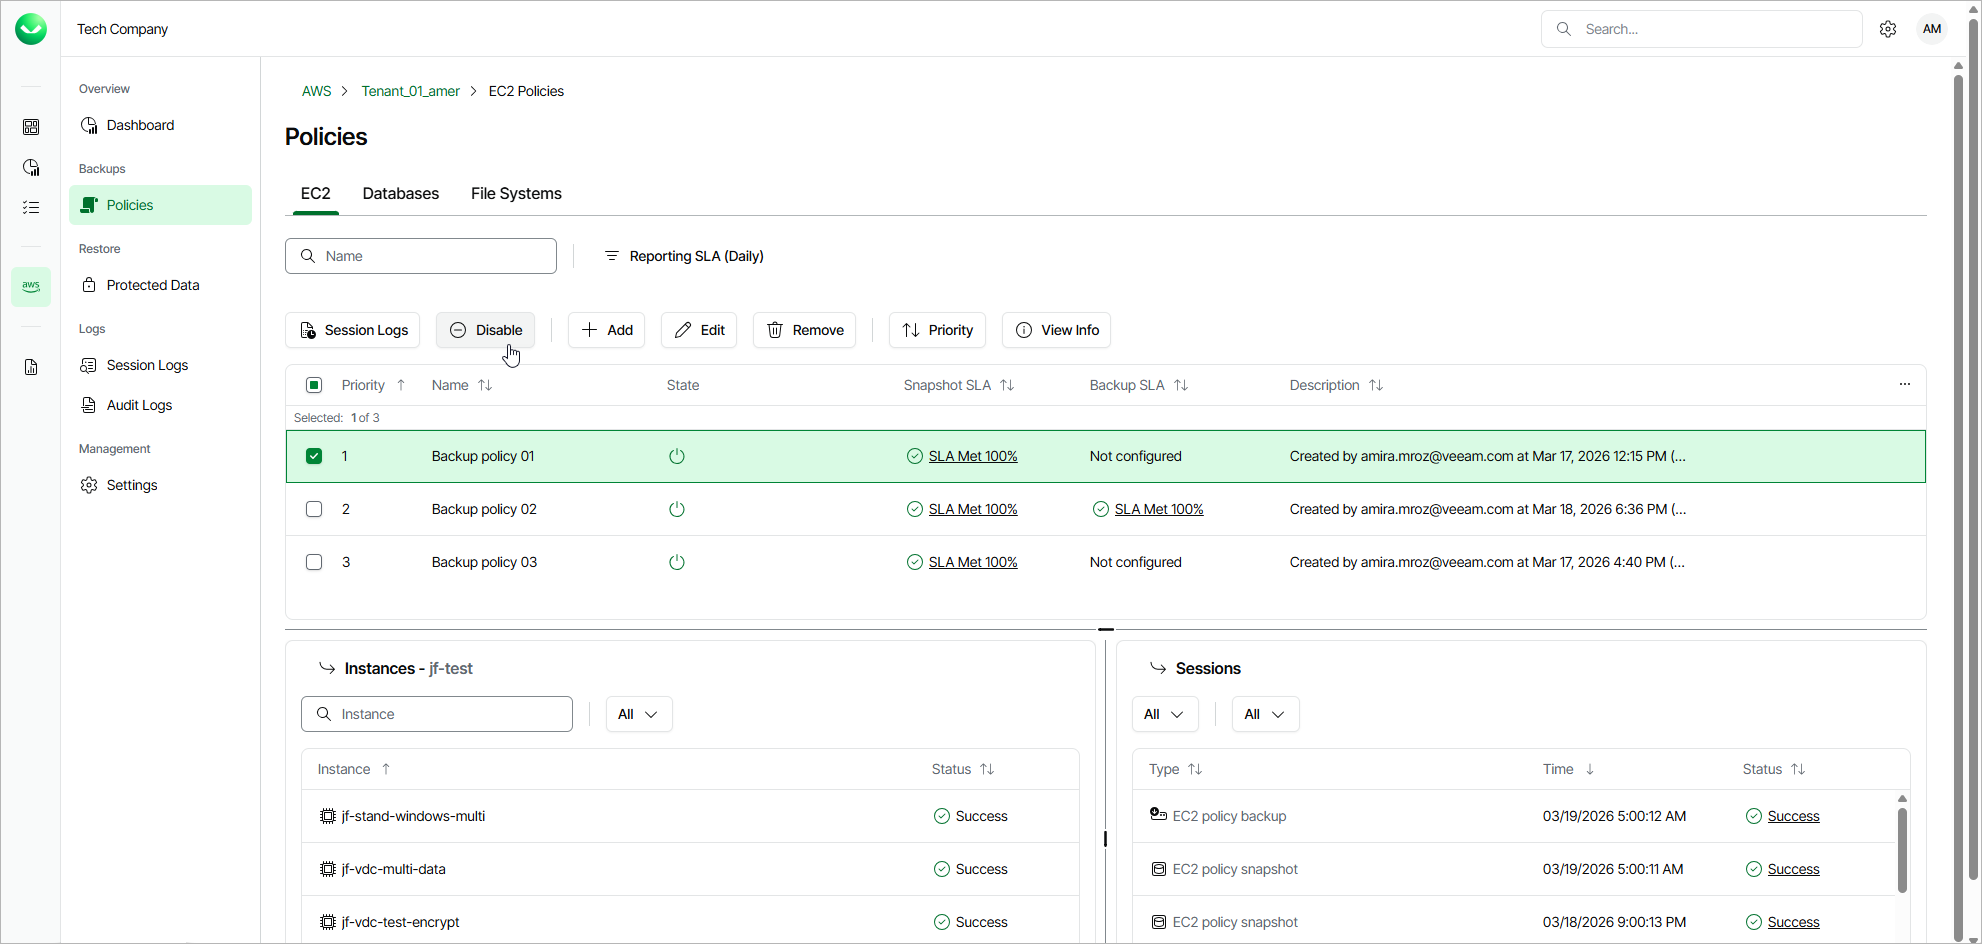Open the Instances status All dropdown
The width and height of the screenshot is (1982, 944).
[638, 714]
